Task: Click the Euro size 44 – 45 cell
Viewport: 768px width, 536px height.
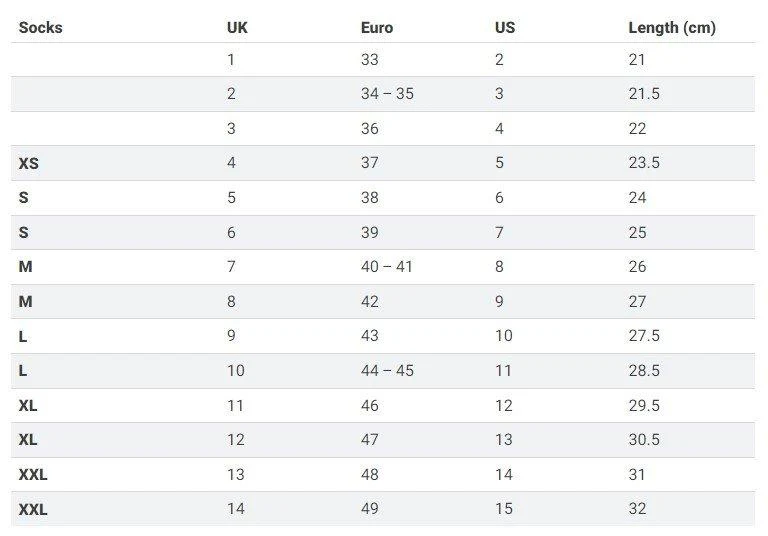Action: click(387, 371)
